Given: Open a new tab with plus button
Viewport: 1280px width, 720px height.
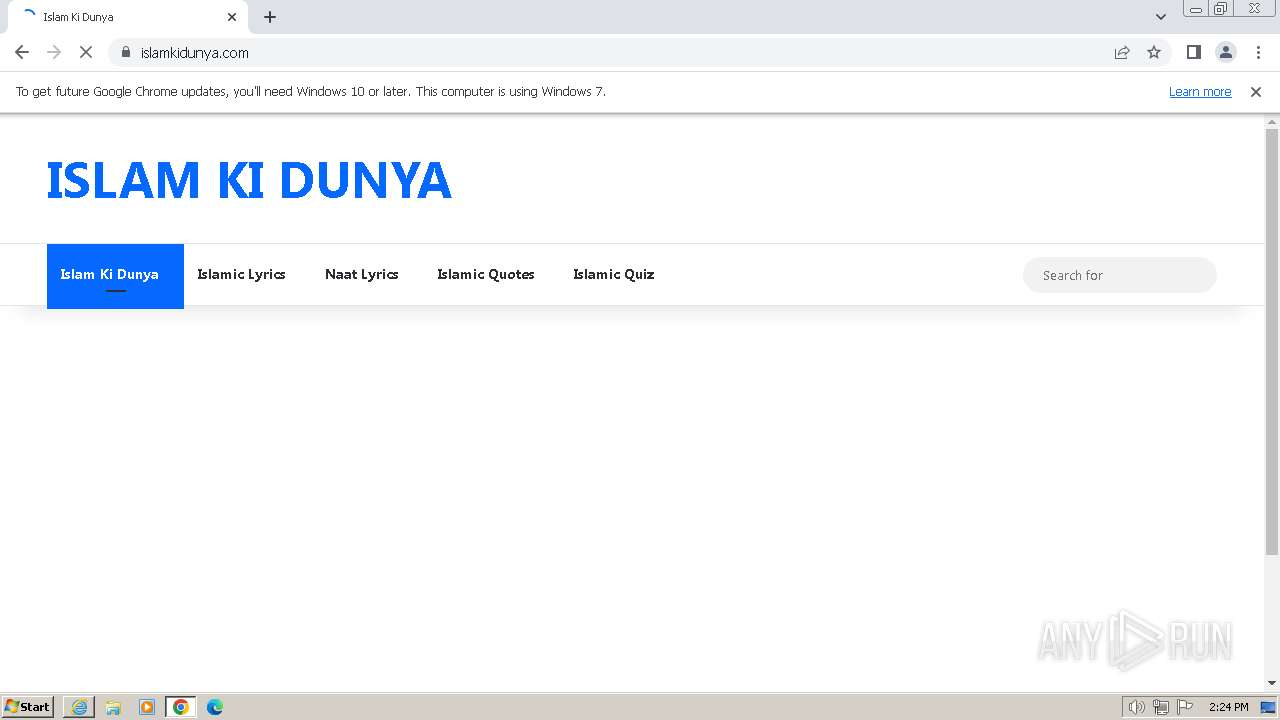Looking at the screenshot, I should point(270,17).
